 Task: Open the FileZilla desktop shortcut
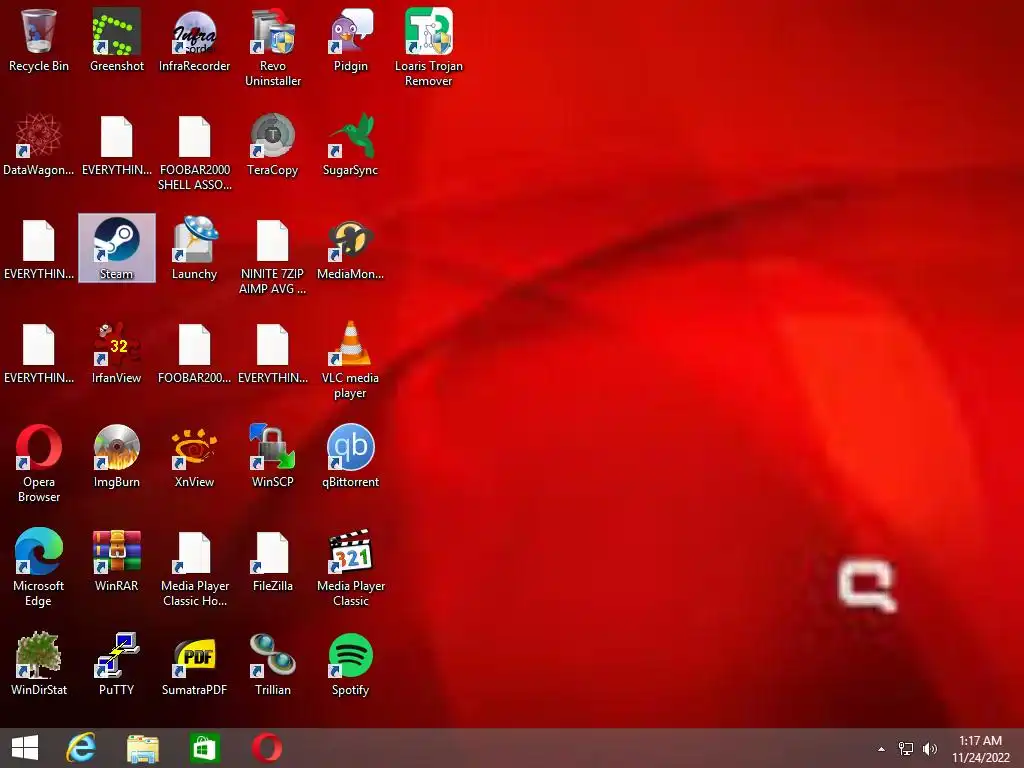(x=272, y=560)
